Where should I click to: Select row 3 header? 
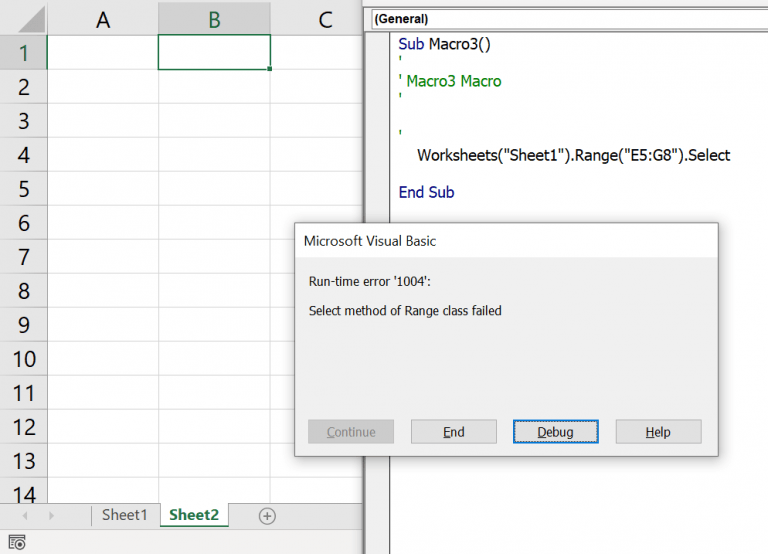(x=24, y=120)
